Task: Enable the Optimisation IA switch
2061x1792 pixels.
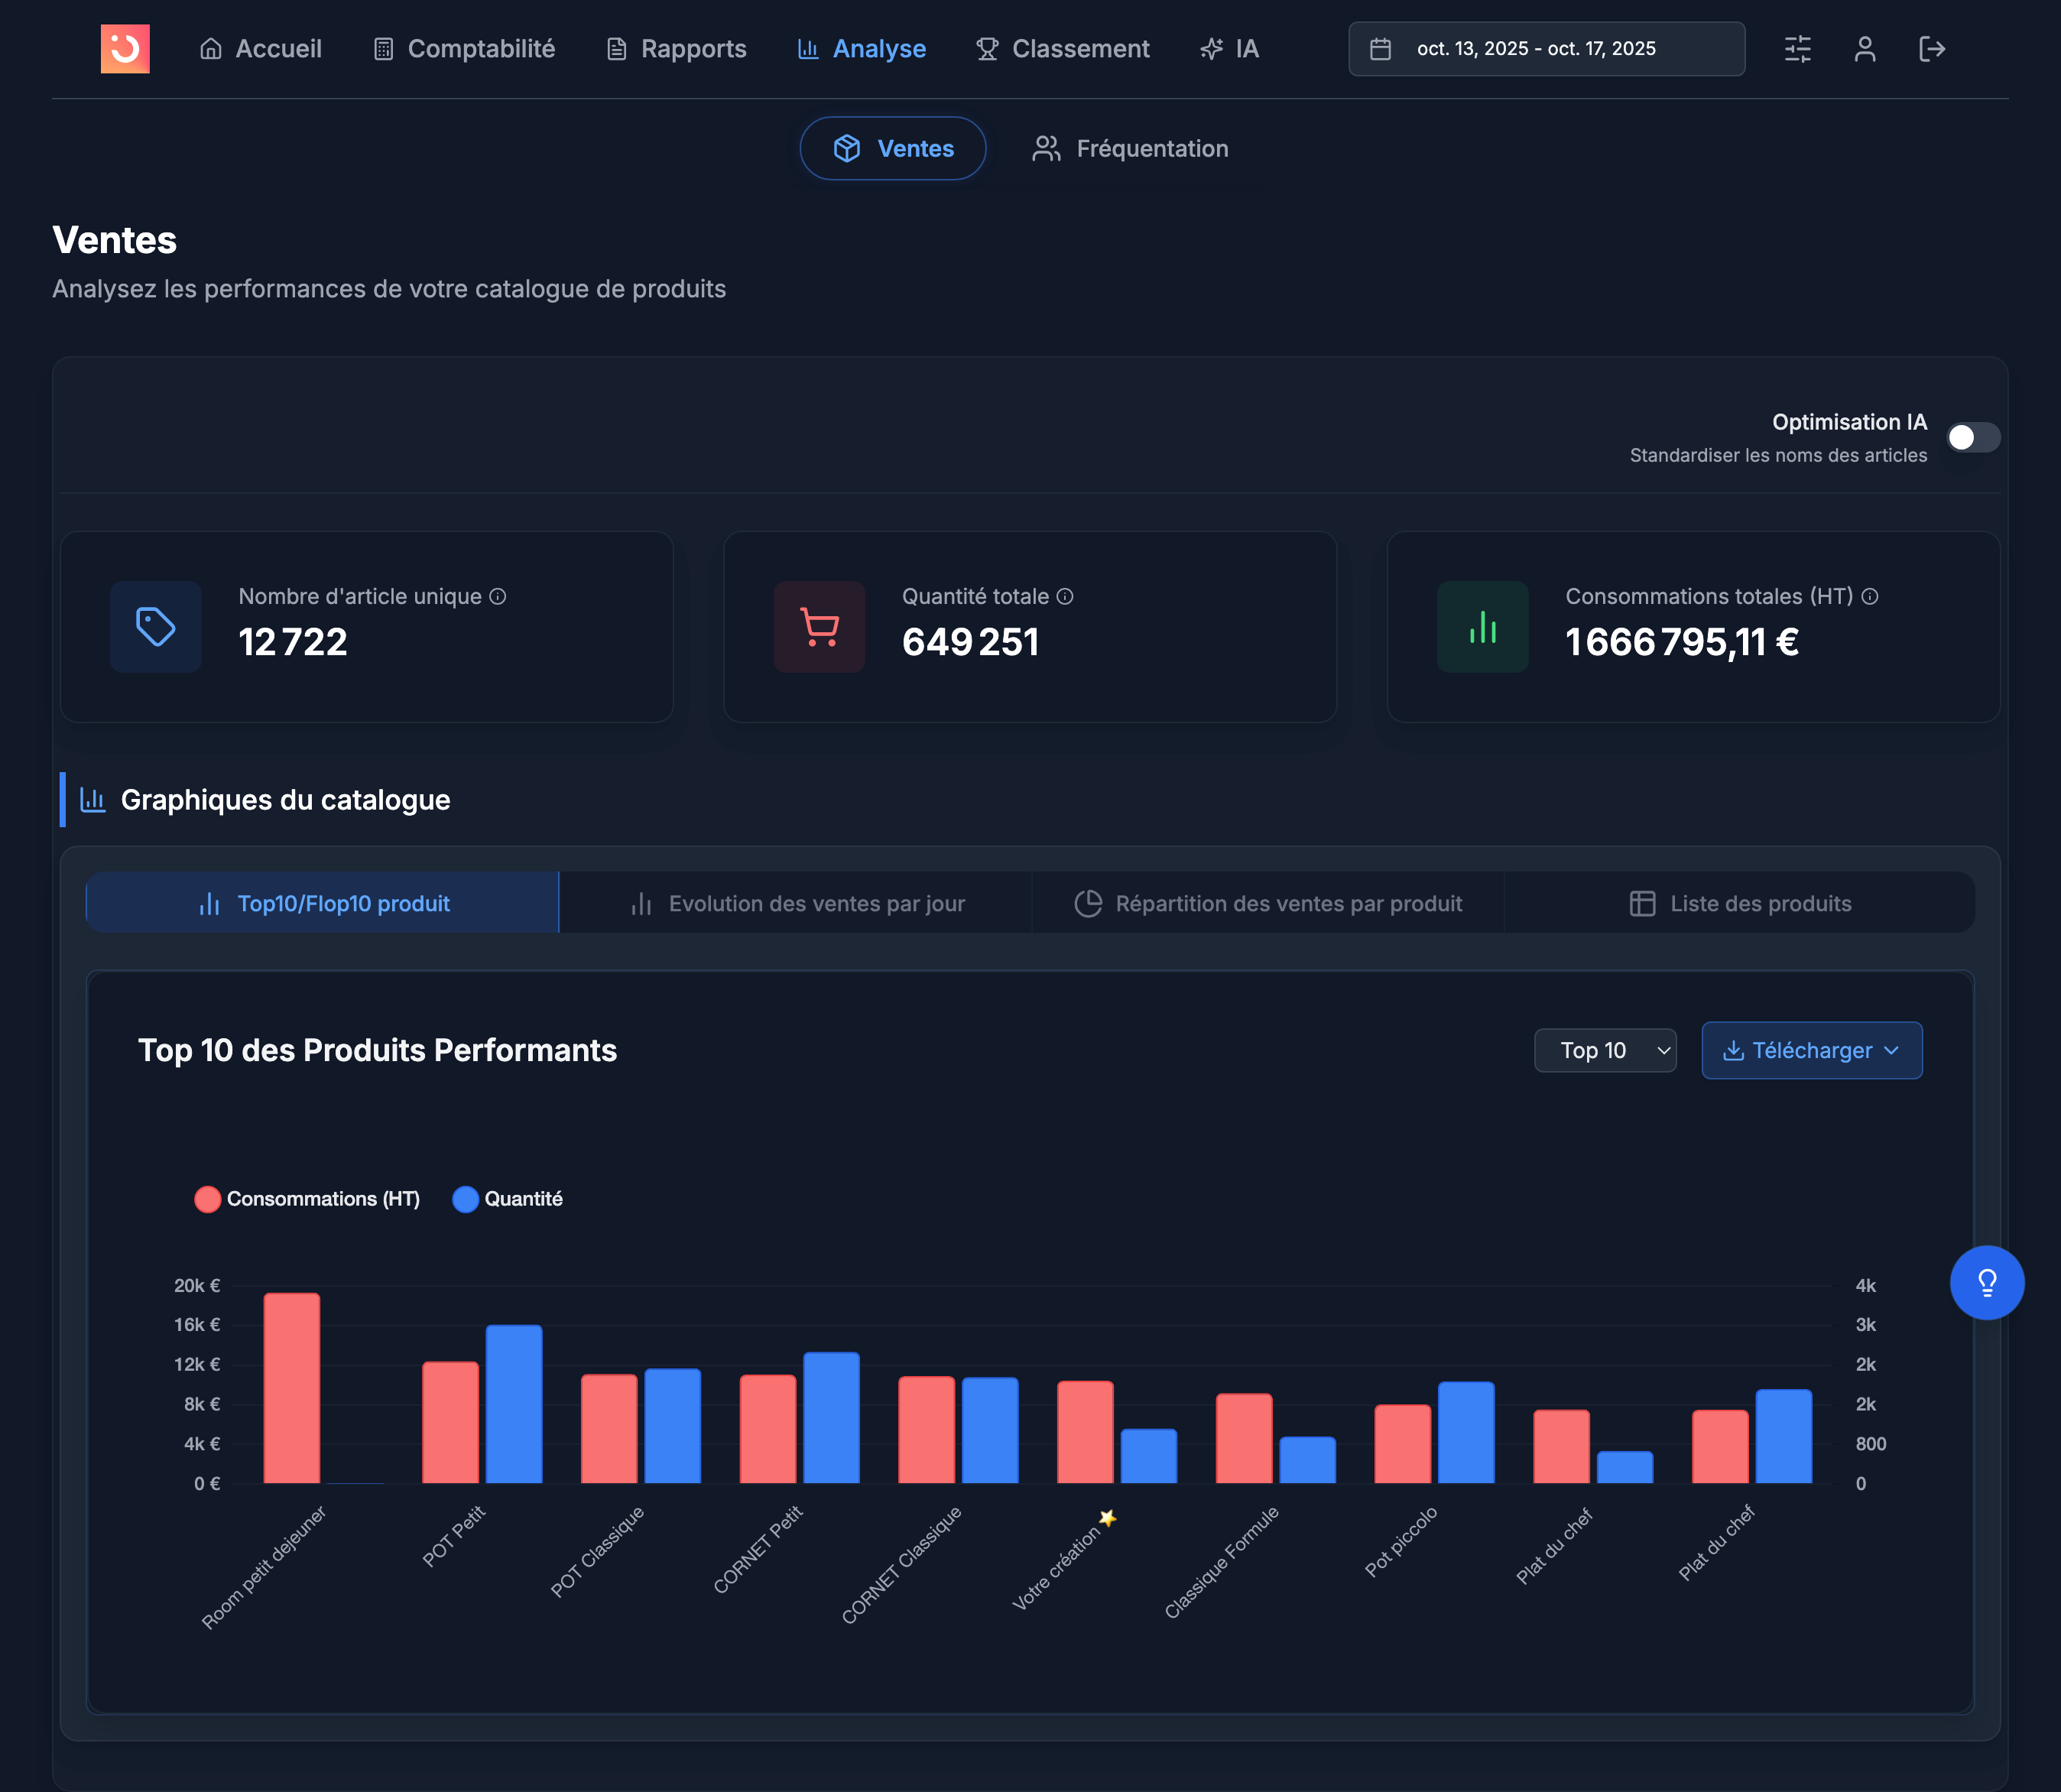Action: 1972,437
